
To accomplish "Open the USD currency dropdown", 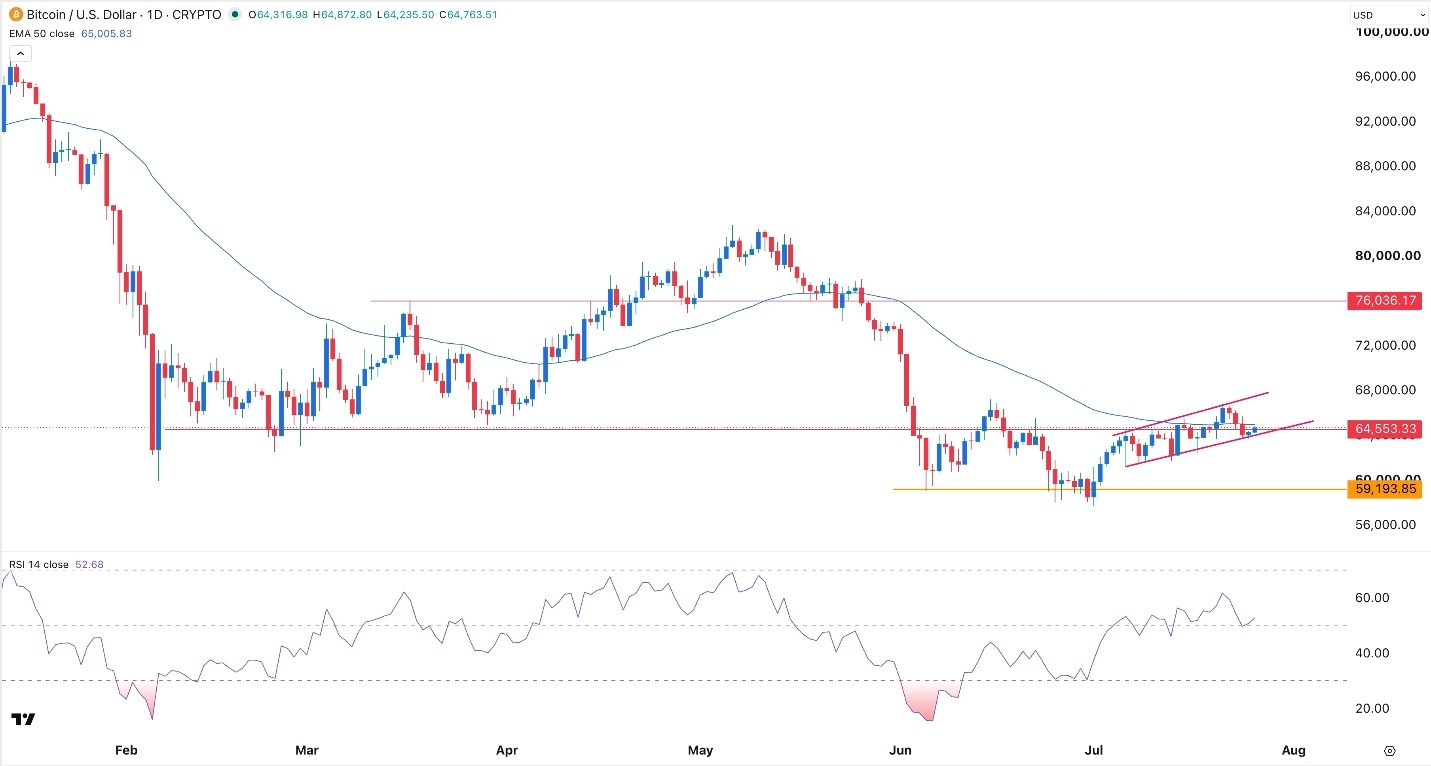I will (1389, 15).
